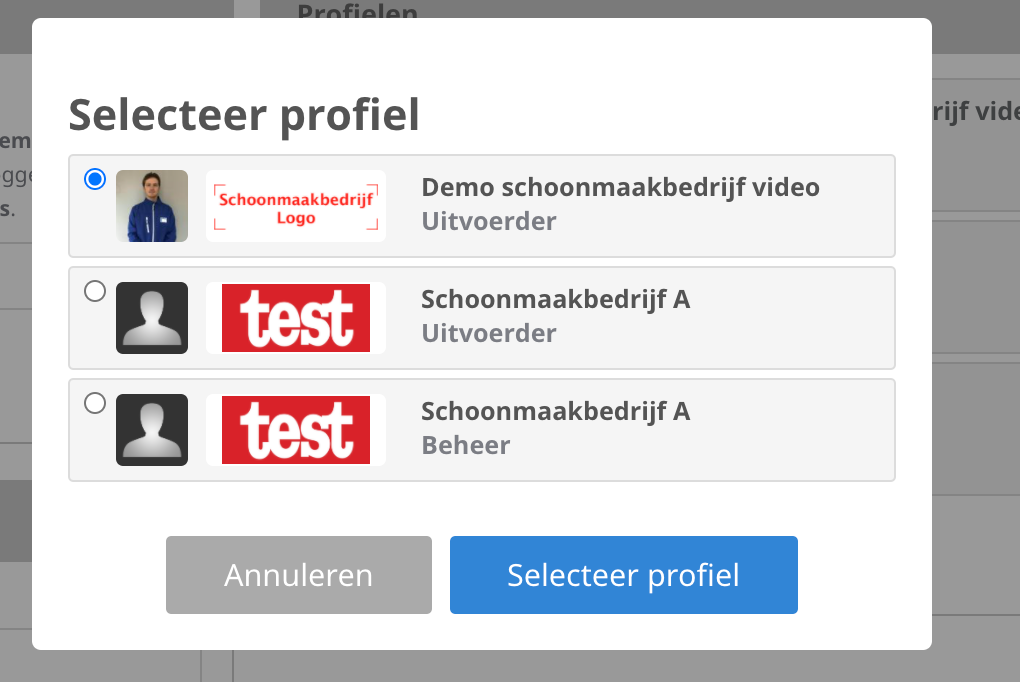This screenshot has width=1020, height=682.
Task: Click the Demo schoonmaakbedrijf video profile name
Action: tap(620, 187)
